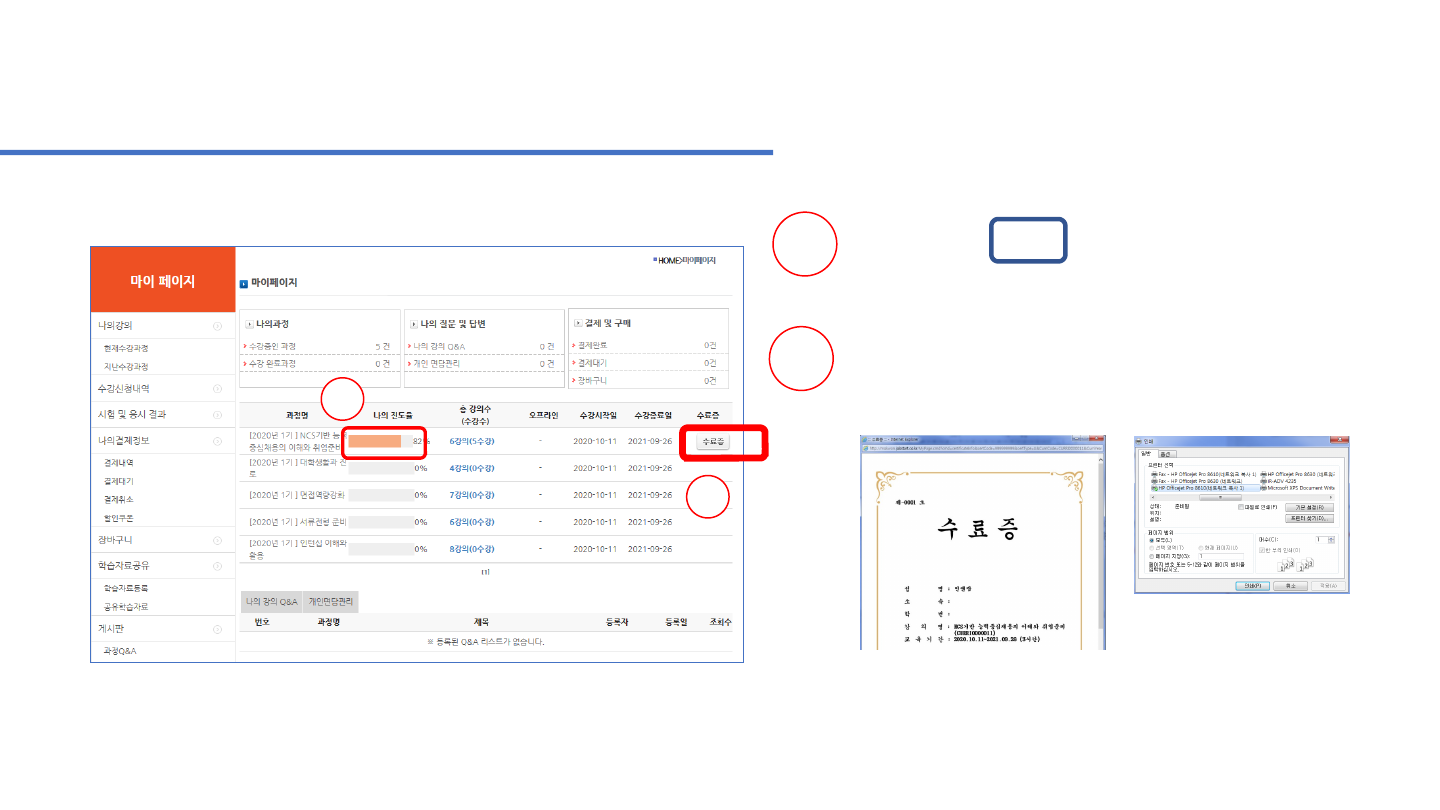1440x810 pixels.
Task: Open 현재수강과정 in the sidebar
Action: (x=126, y=348)
